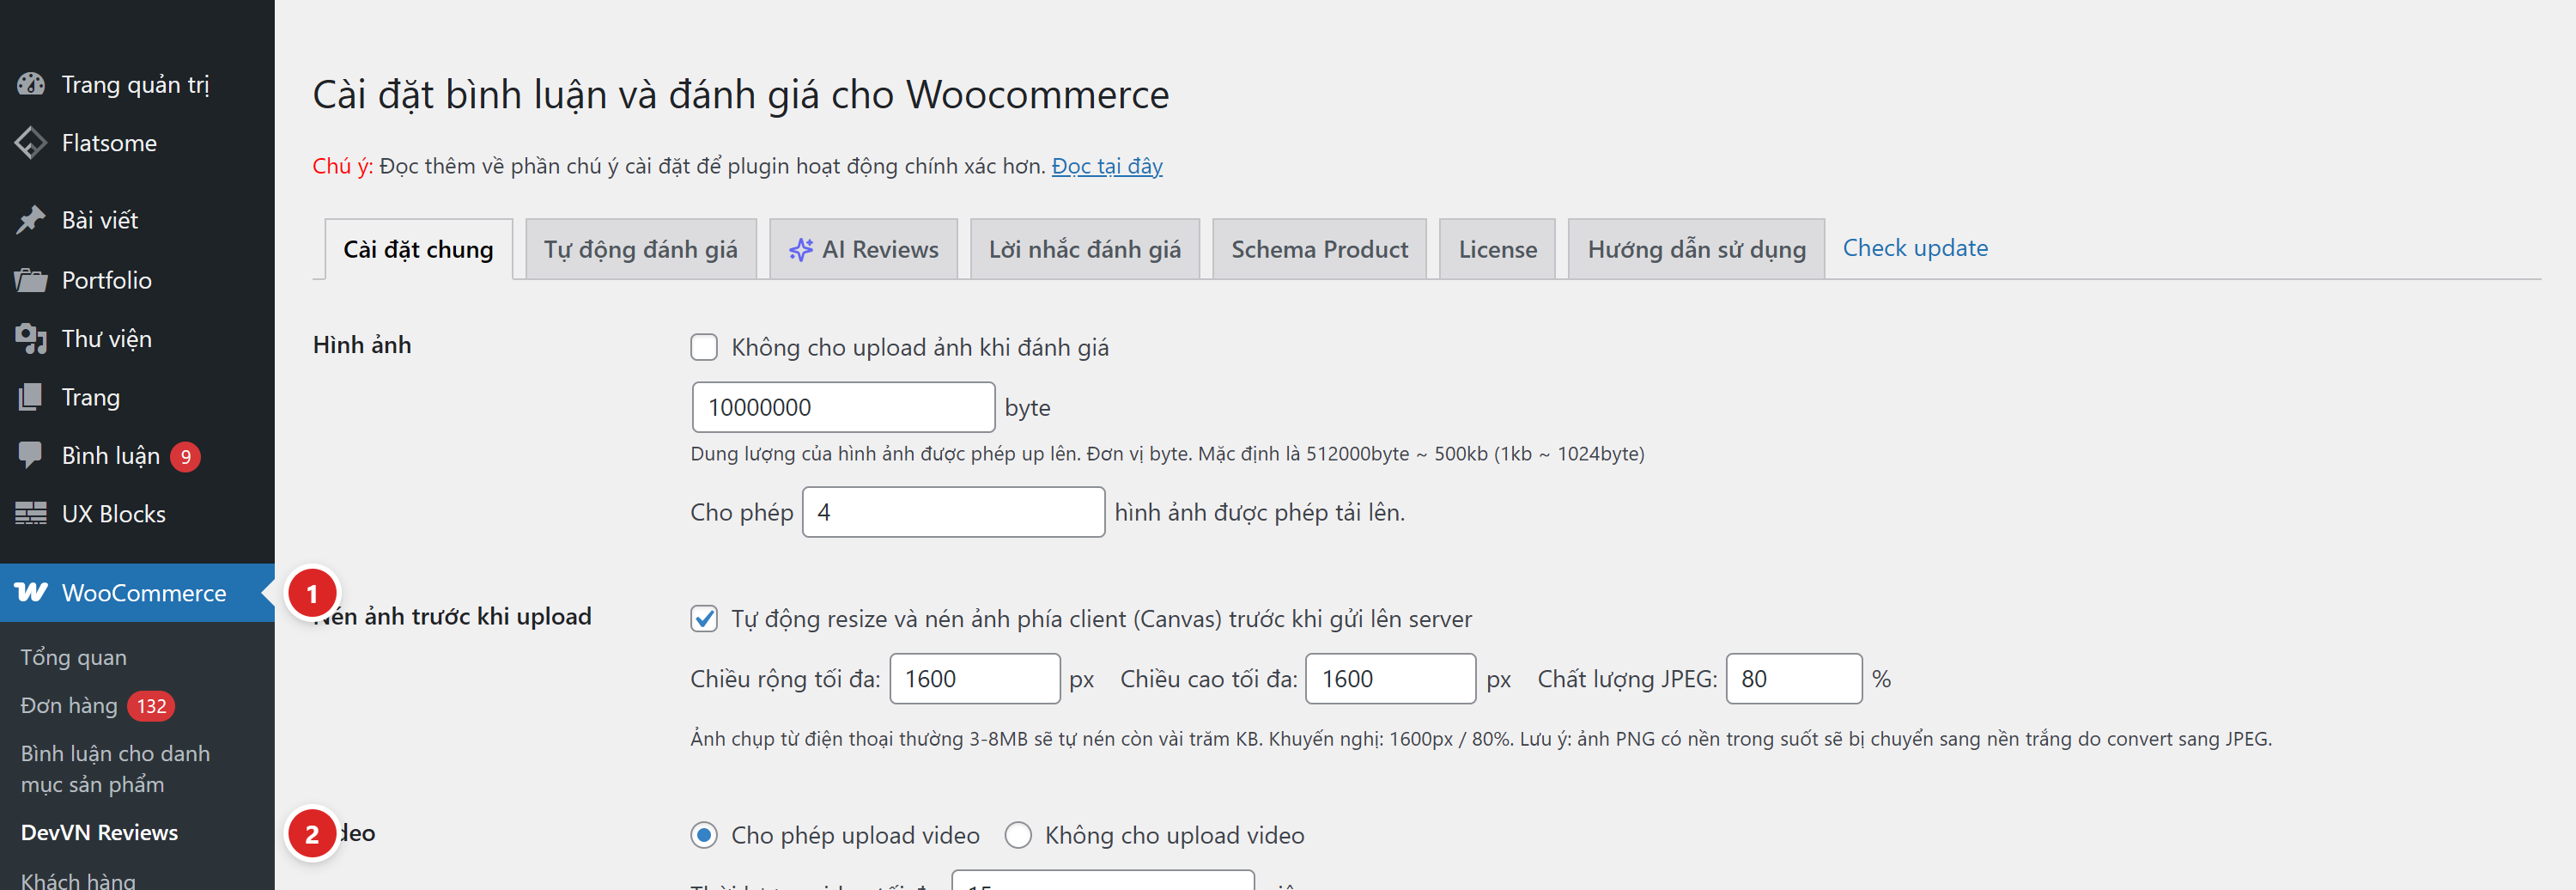
Task: Open DevVN Reviews submenu item
Action: pos(99,833)
